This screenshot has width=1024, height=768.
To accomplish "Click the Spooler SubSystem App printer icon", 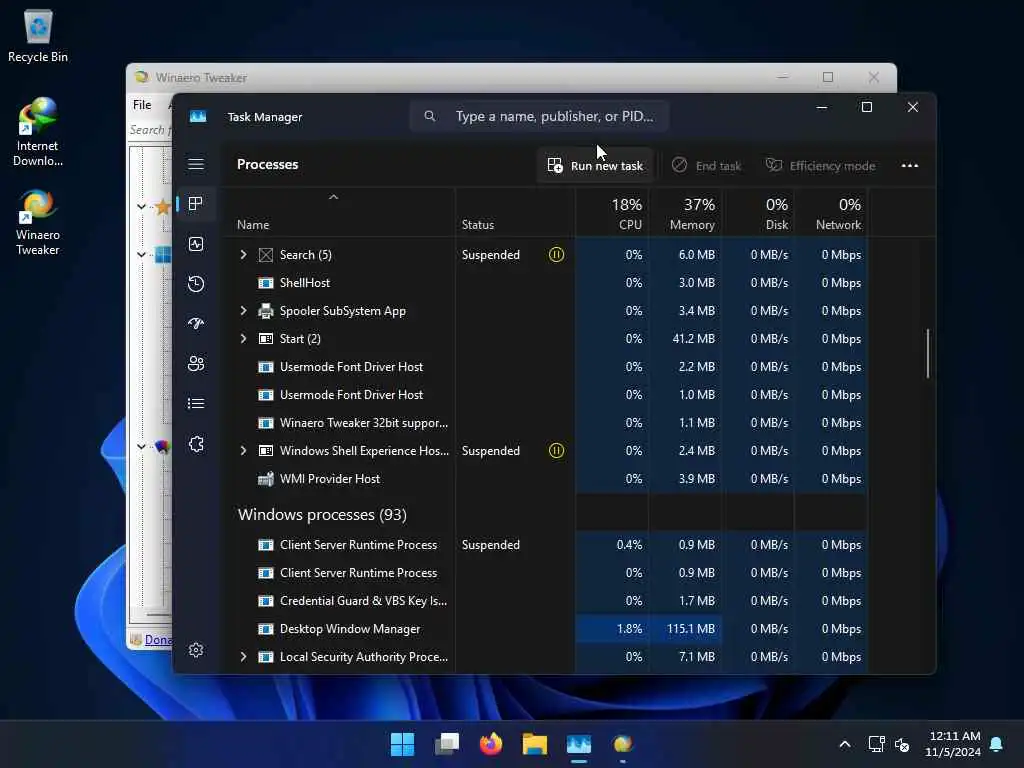I will coord(266,311).
